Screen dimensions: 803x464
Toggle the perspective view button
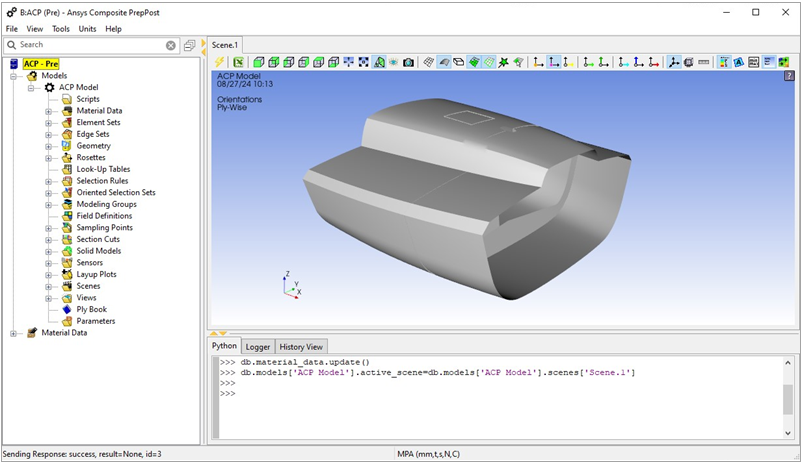[378, 62]
